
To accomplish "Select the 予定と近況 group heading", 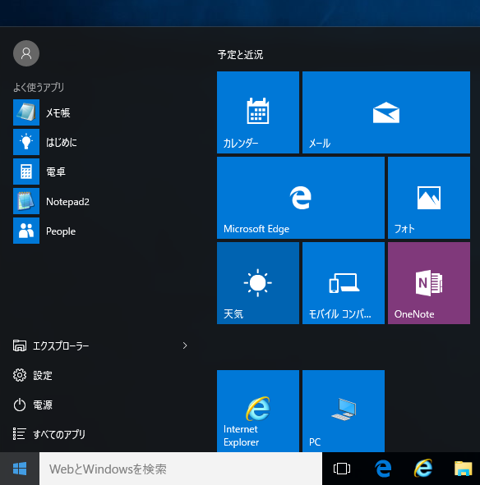I will pyautogui.click(x=240, y=54).
